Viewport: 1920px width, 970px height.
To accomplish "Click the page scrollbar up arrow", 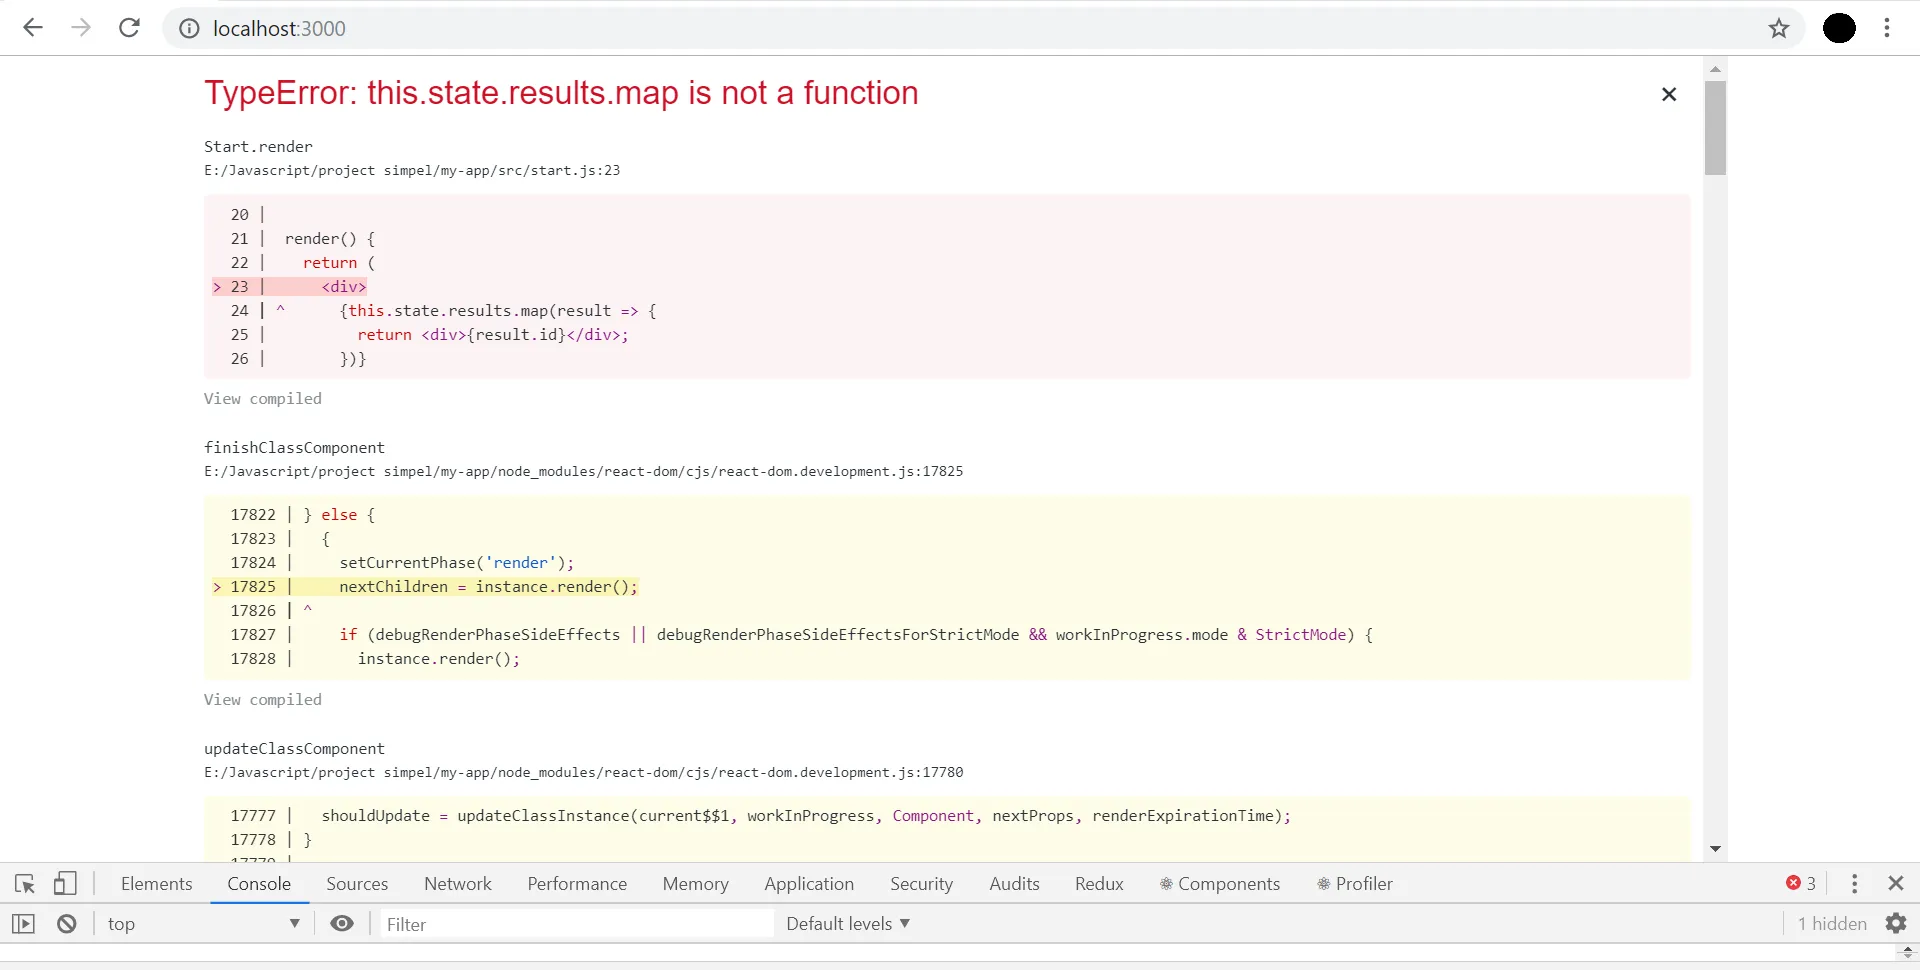I will tap(1715, 69).
